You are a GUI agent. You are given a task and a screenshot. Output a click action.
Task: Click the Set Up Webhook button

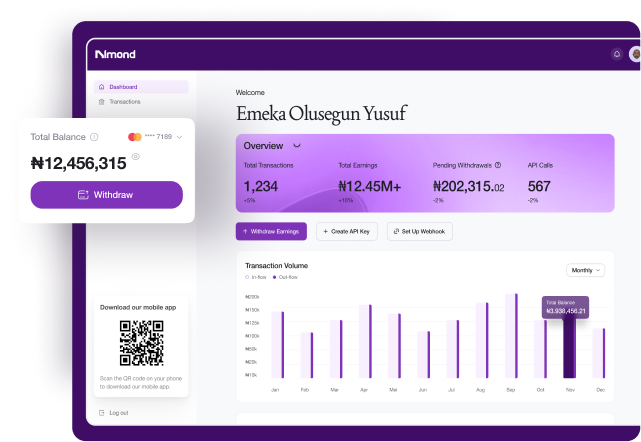pyautogui.click(x=420, y=231)
